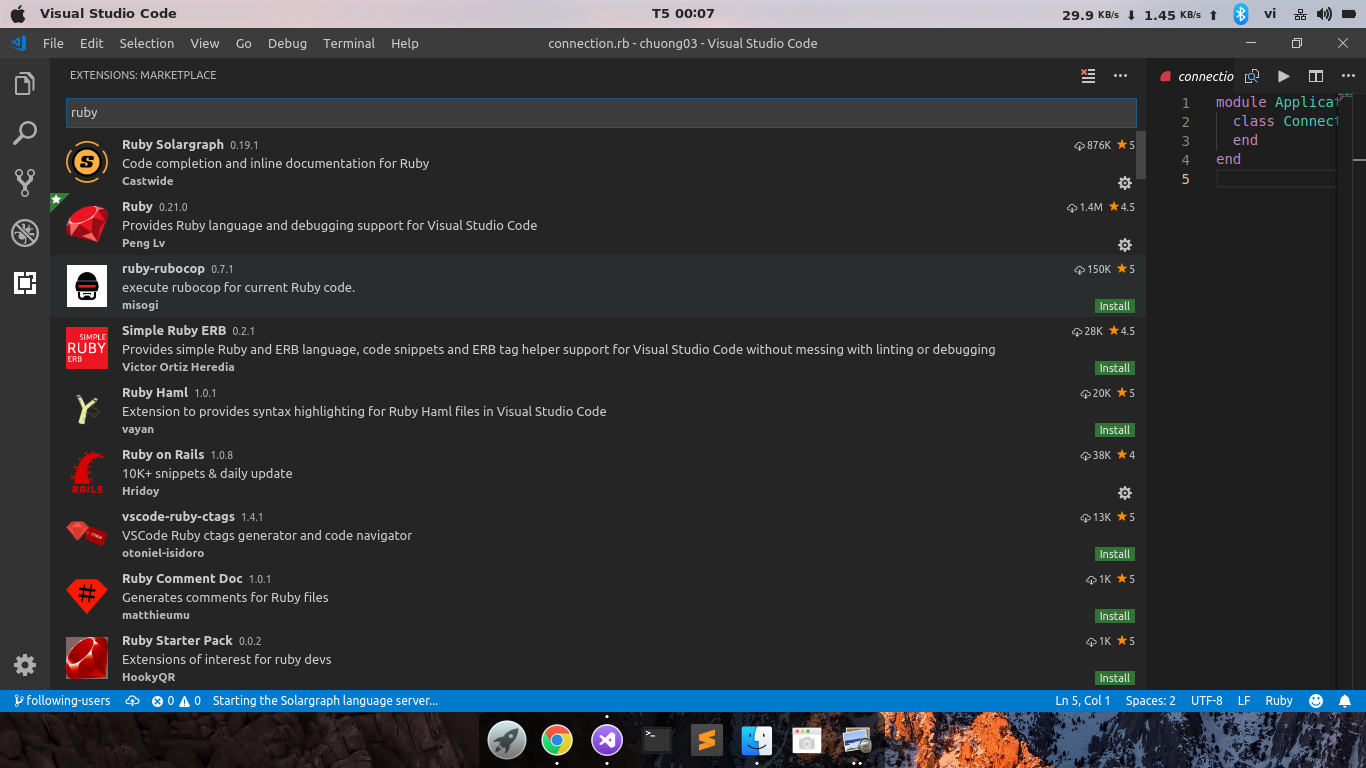Open the Go menu

(x=244, y=43)
